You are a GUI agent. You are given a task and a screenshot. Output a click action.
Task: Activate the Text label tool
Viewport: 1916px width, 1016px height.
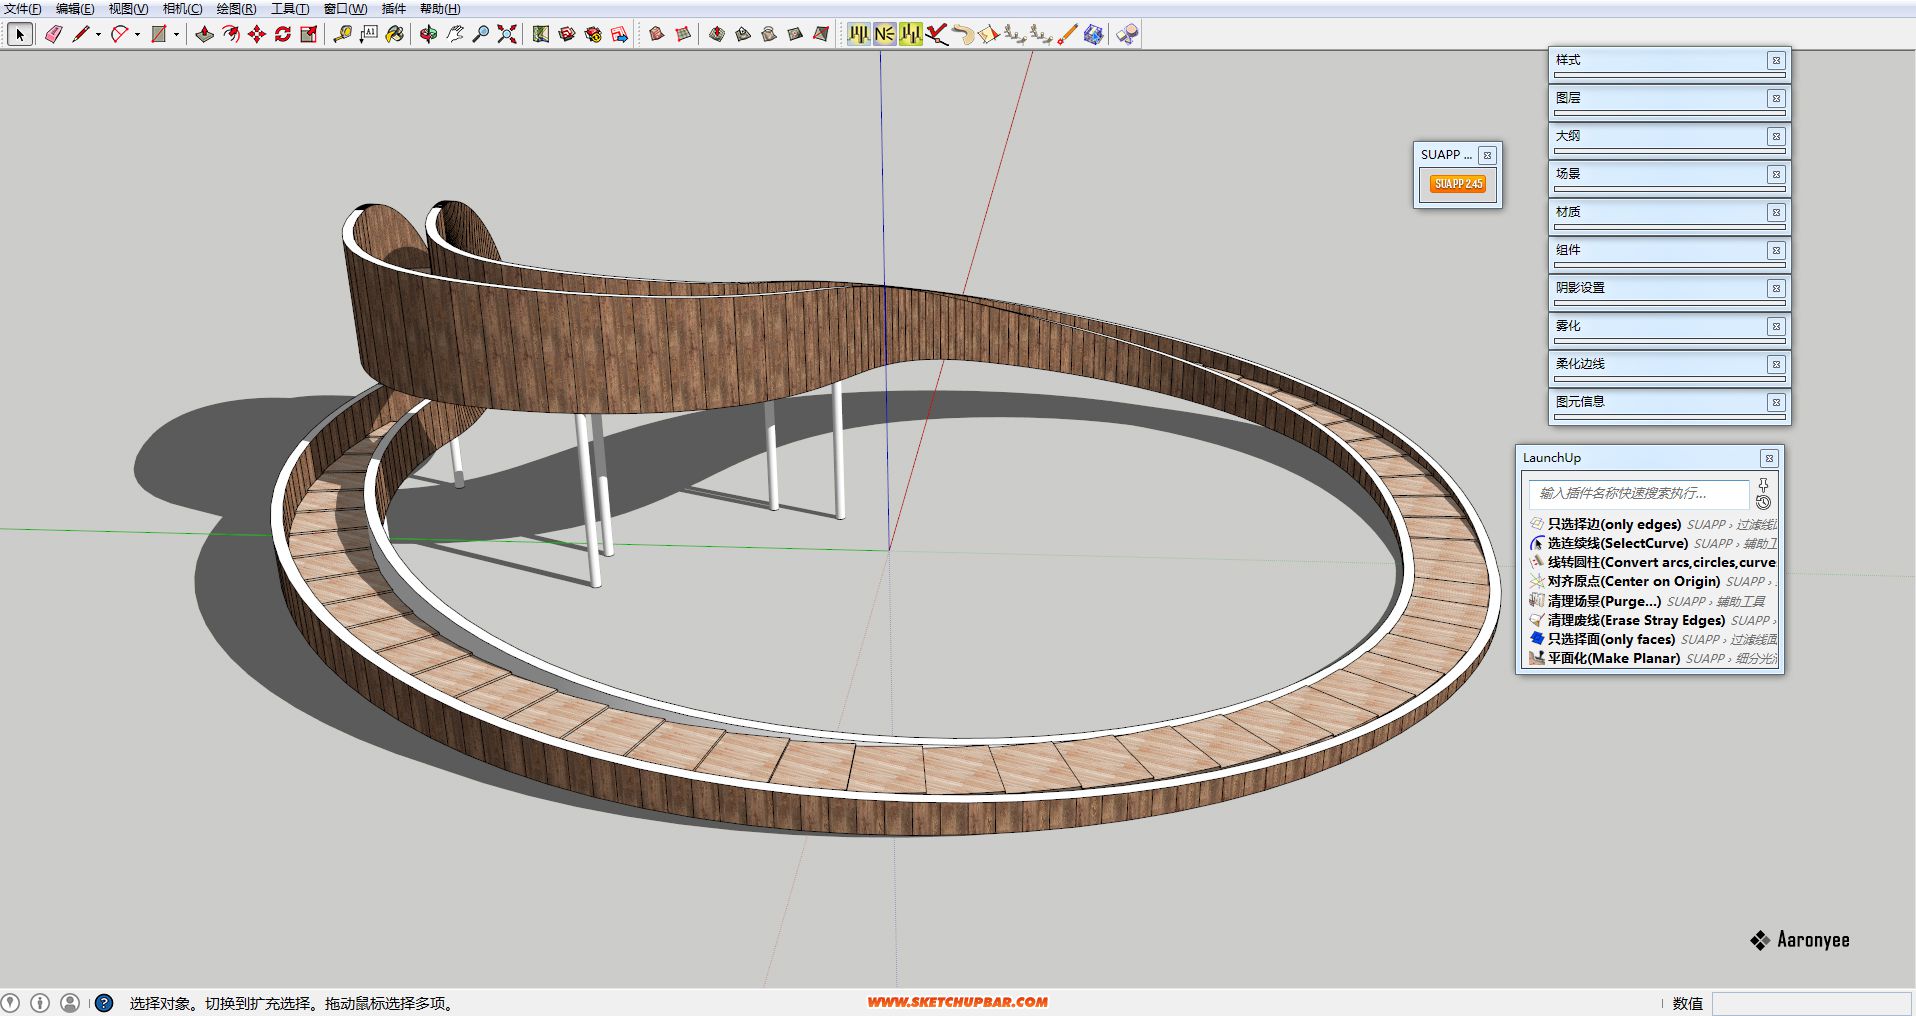[x=368, y=34]
